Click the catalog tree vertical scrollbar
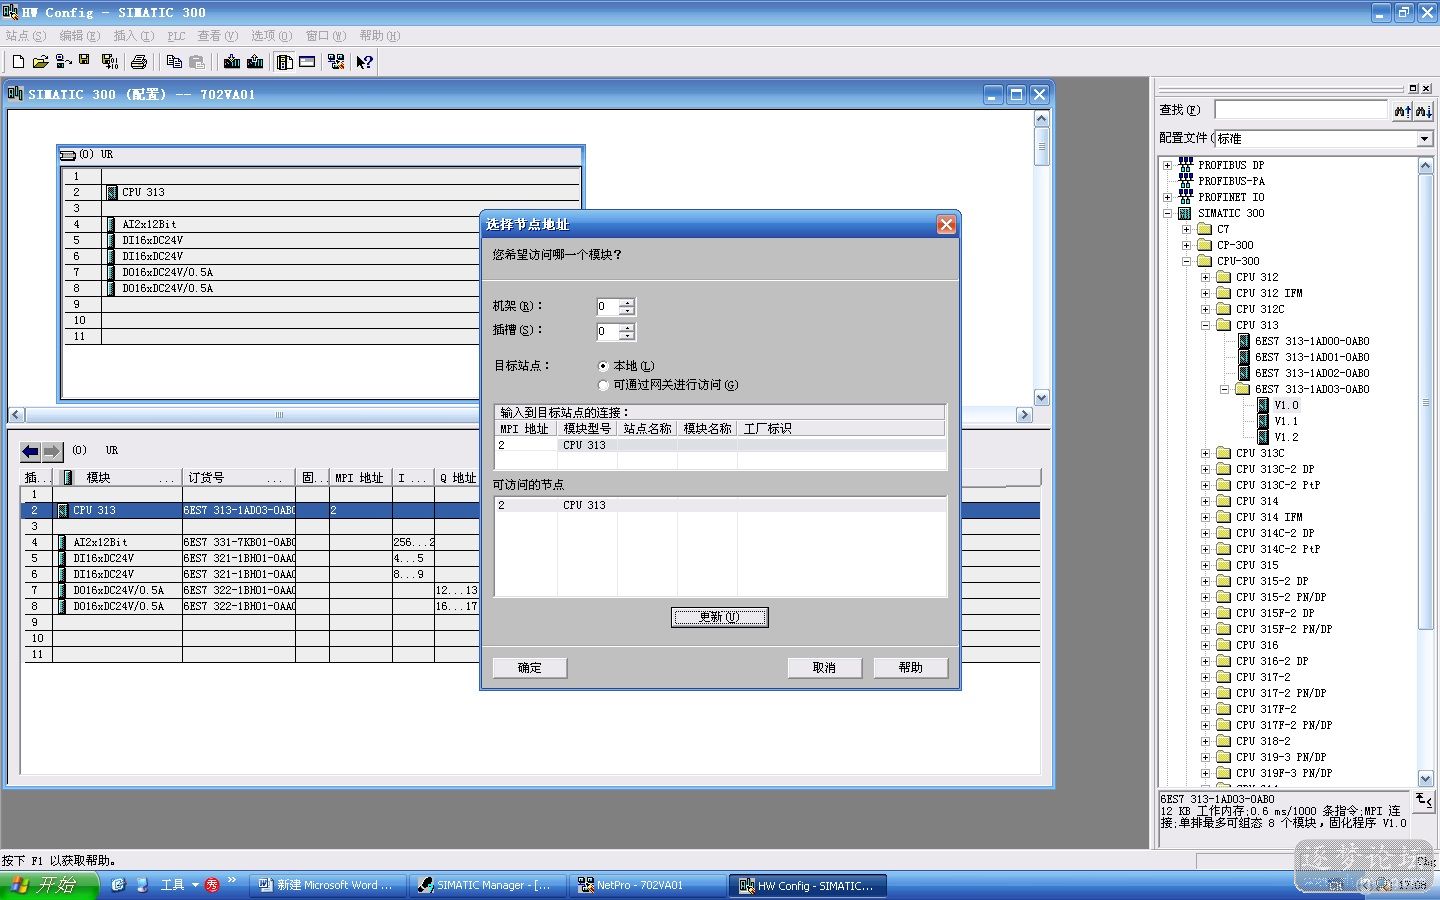Screen dimensions: 1440x900 [x=1426, y=470]
